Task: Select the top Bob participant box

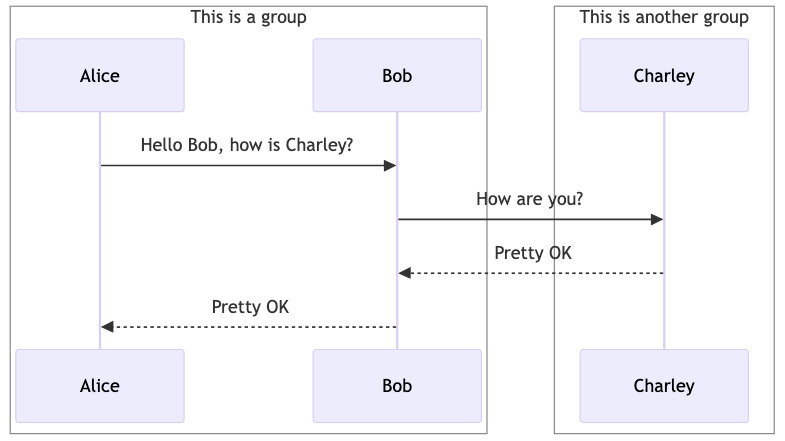Action: (397, 75)
